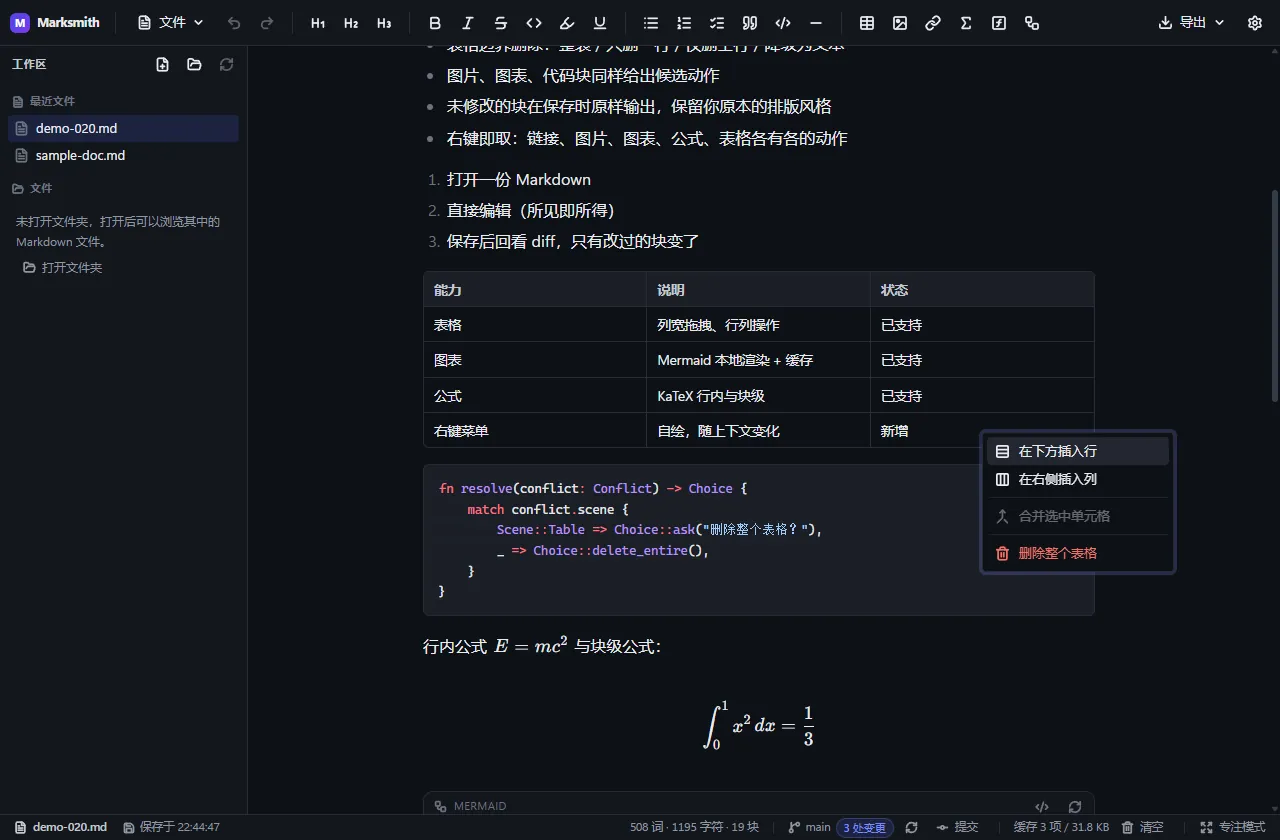1280x840 pixels.
Task: Insert a block quote
Action: (x=750, y=23)
